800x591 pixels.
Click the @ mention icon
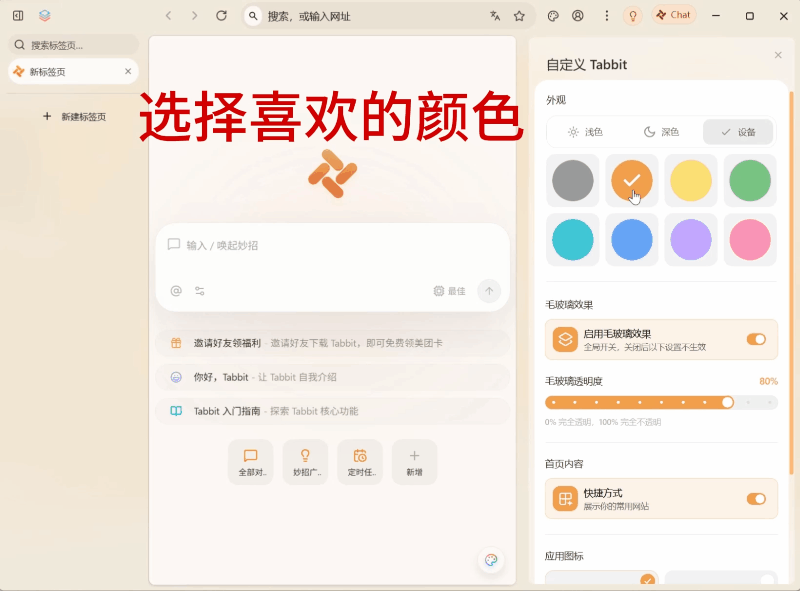(x=176, y=291)
